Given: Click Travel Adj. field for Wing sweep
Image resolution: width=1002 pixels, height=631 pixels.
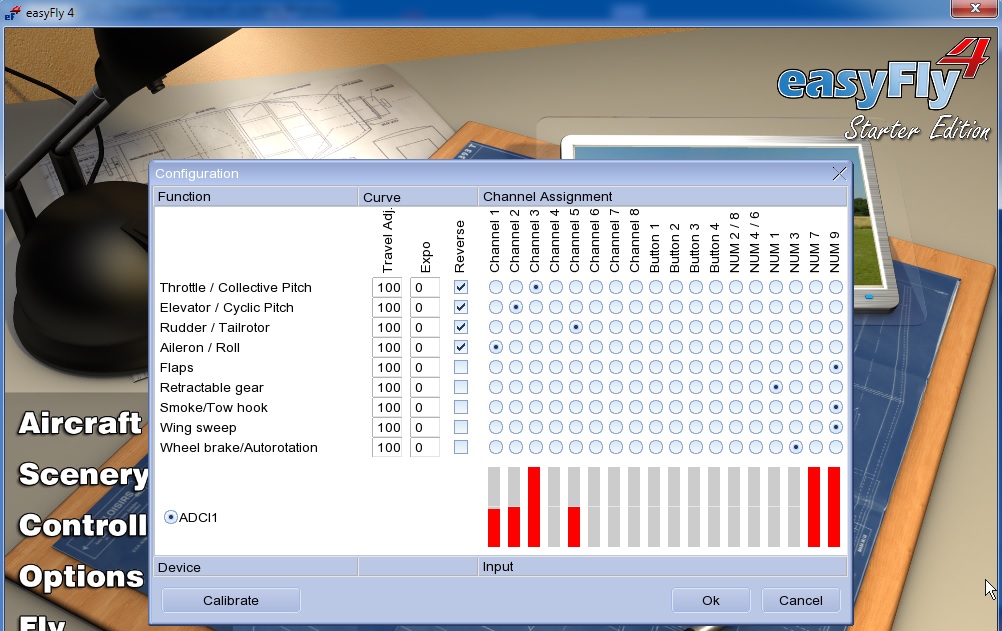Looking at the screenshot, I should (387, 427).
